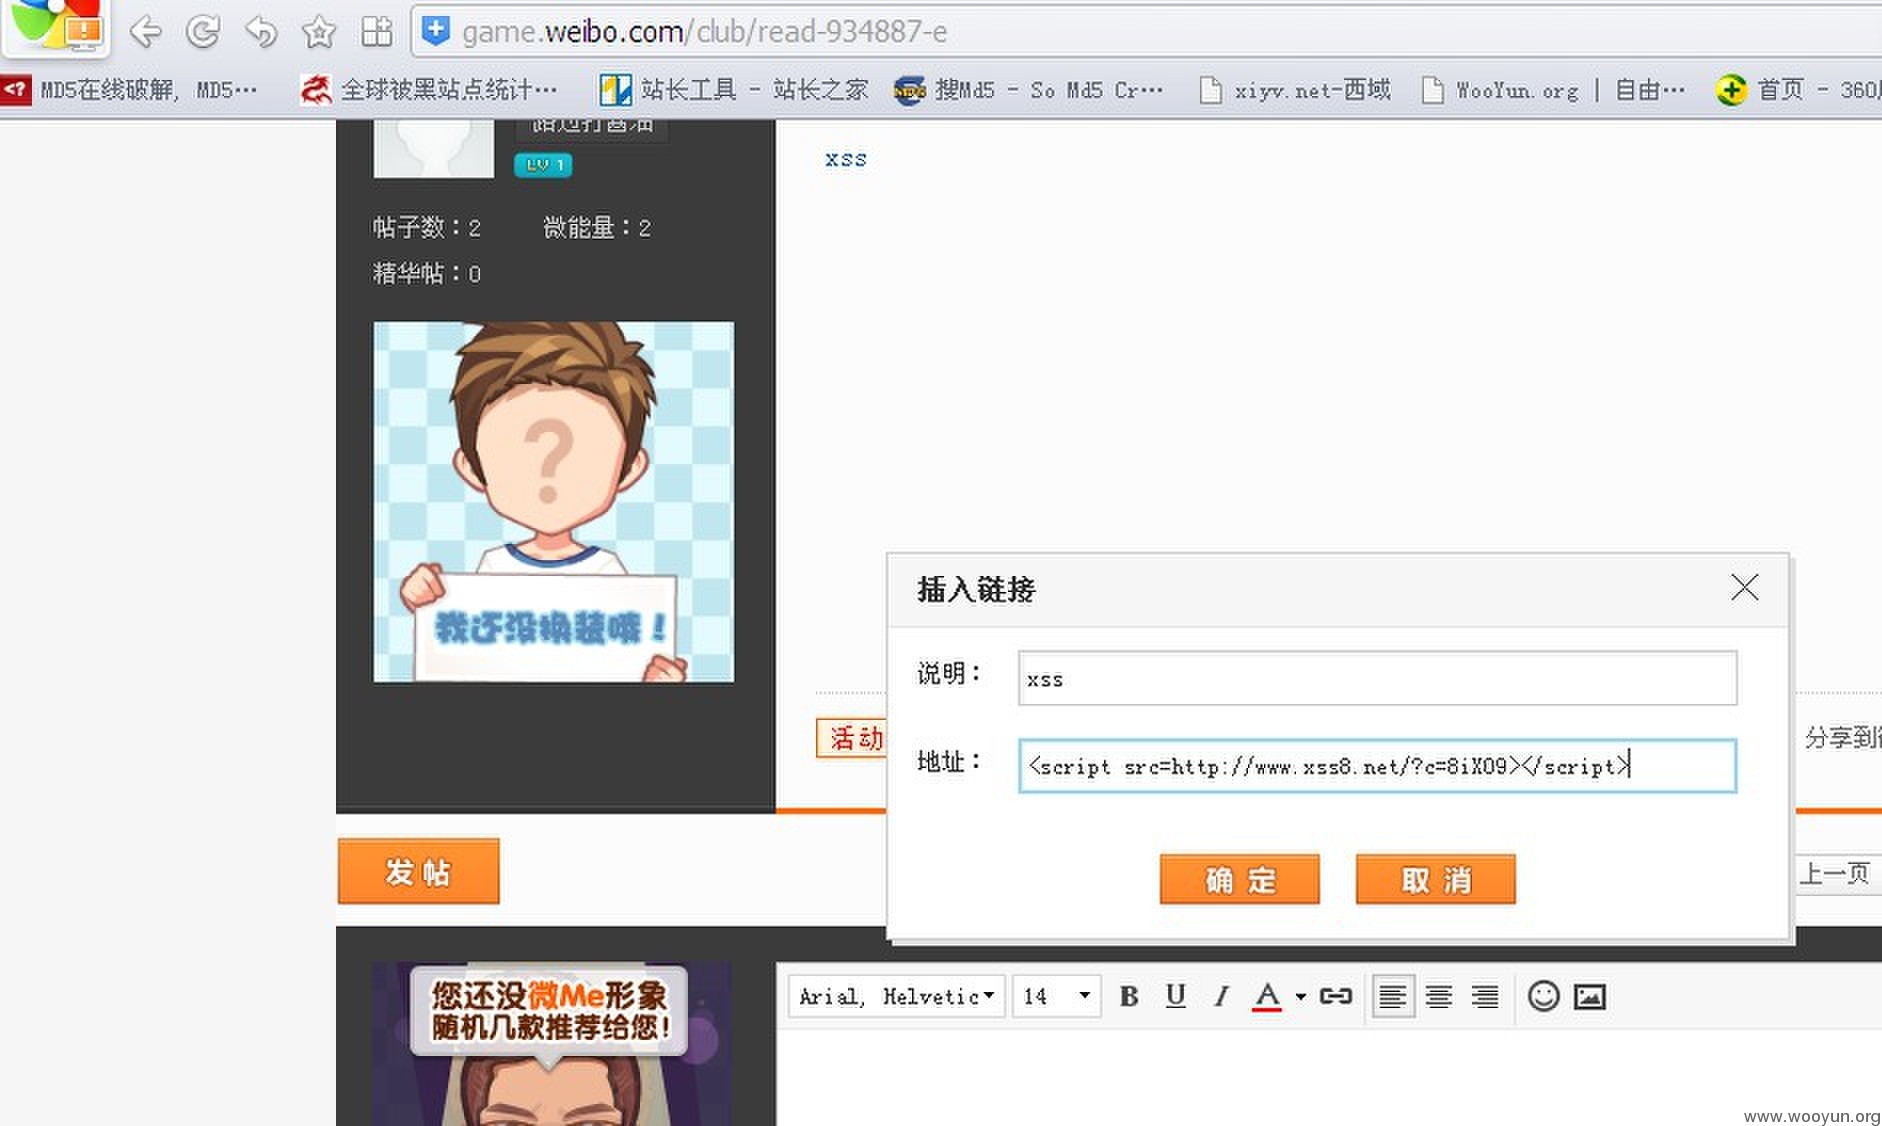Align text left in the editor
This screenshot has width=1882, height=1126.
coord(1393,996)
